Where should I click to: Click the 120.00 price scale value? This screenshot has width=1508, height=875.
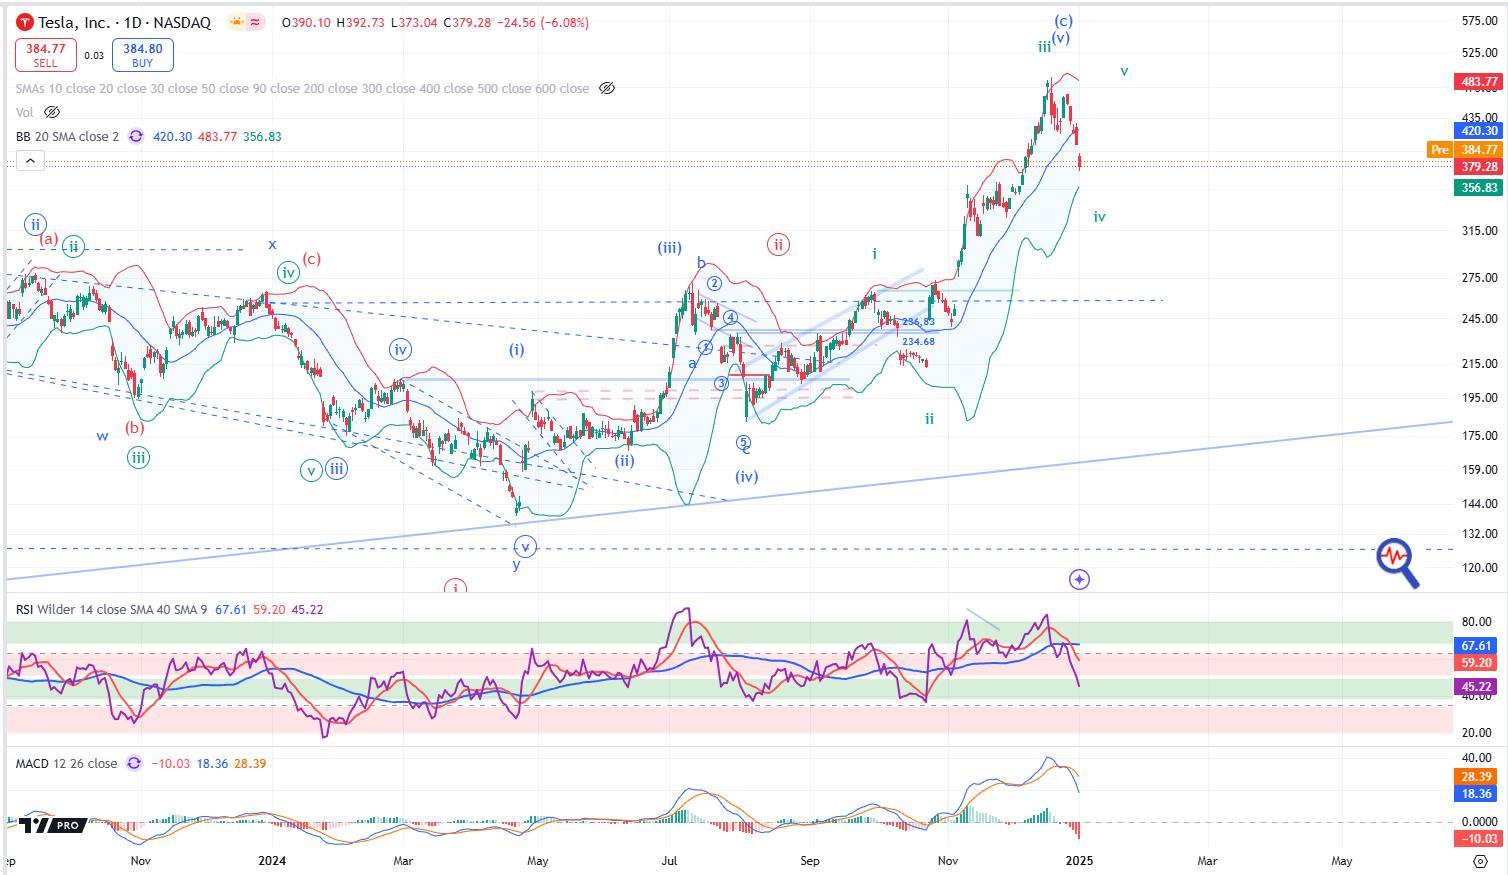[x=1479, y=567]
